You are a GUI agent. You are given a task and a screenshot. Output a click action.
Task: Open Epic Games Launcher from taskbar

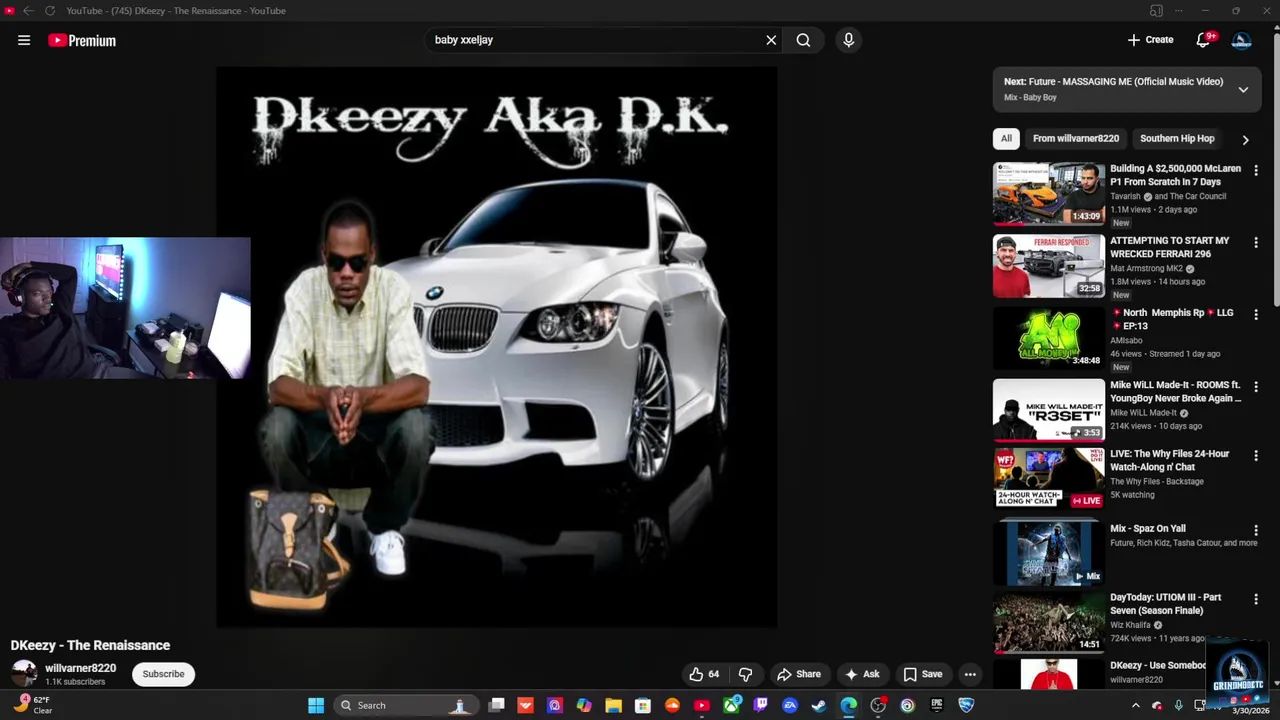pos(936,706)
